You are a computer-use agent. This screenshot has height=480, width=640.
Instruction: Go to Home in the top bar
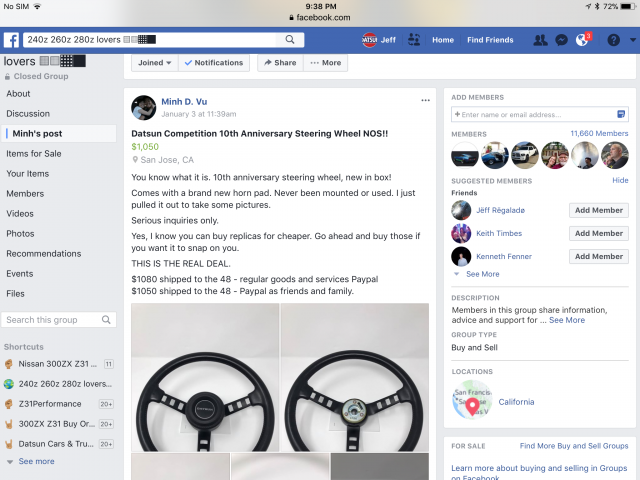pos(443,40)
